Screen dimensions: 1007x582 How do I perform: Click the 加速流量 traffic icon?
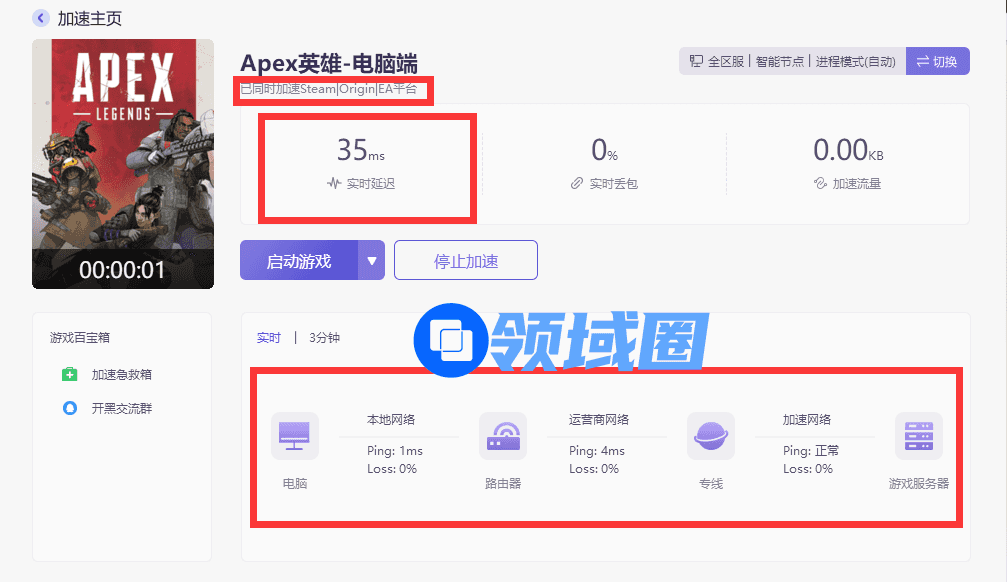point(820,184)
